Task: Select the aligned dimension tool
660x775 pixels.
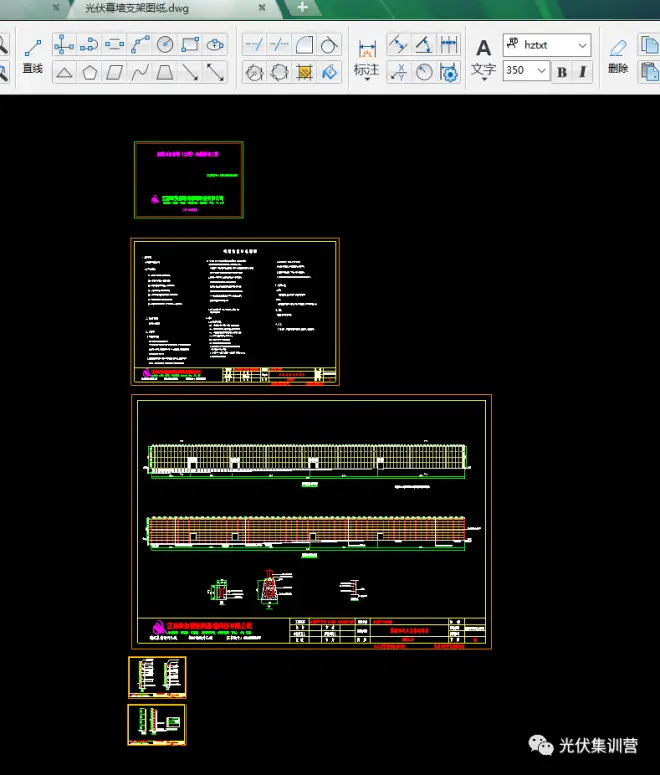Action: click(x=398, y=45)
